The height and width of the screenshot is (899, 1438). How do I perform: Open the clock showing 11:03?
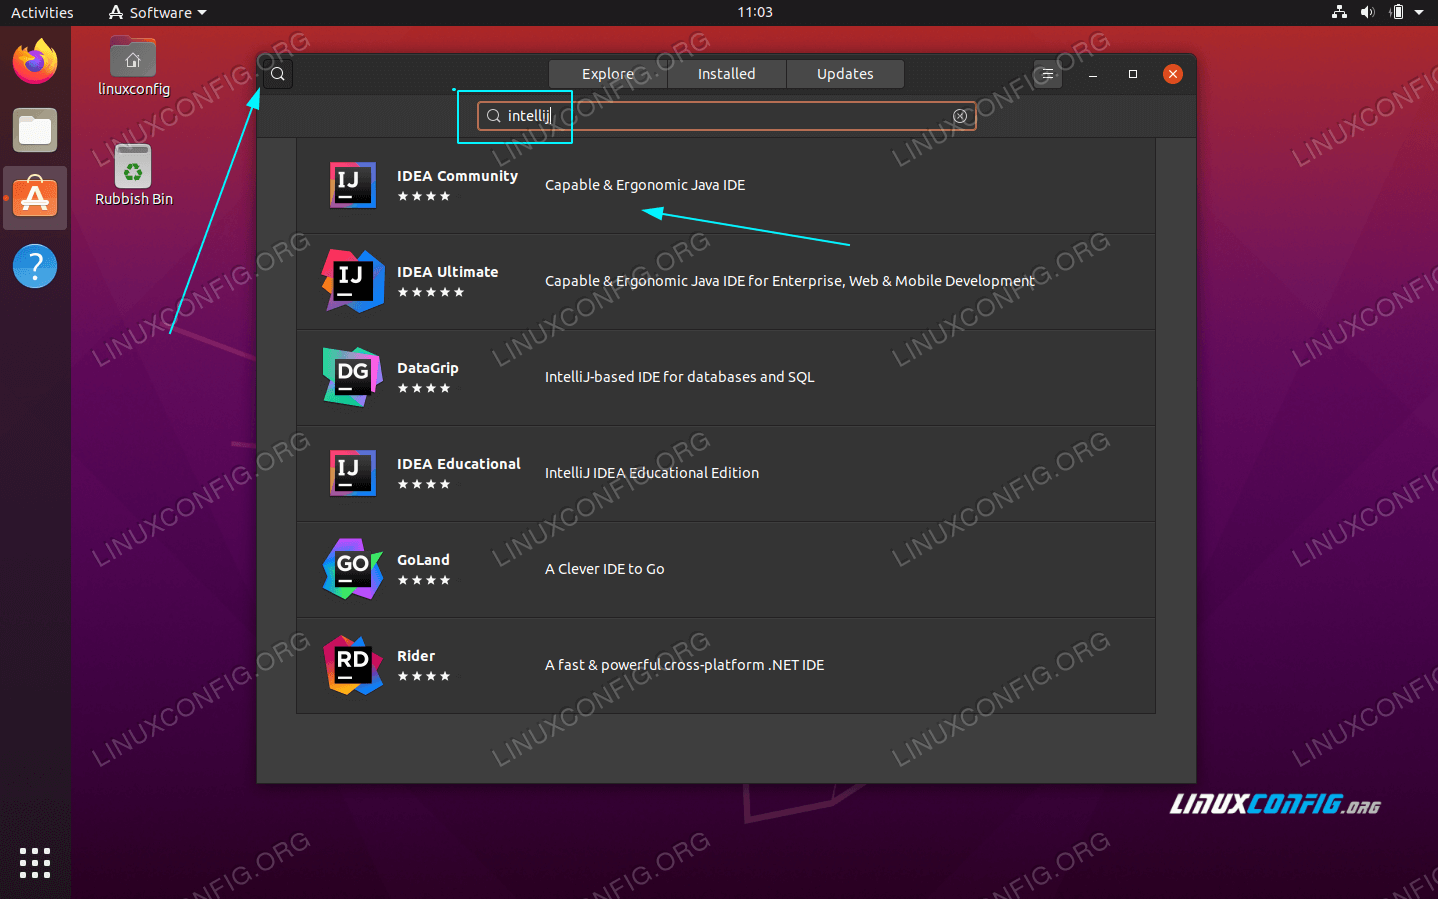click(755, 12)
